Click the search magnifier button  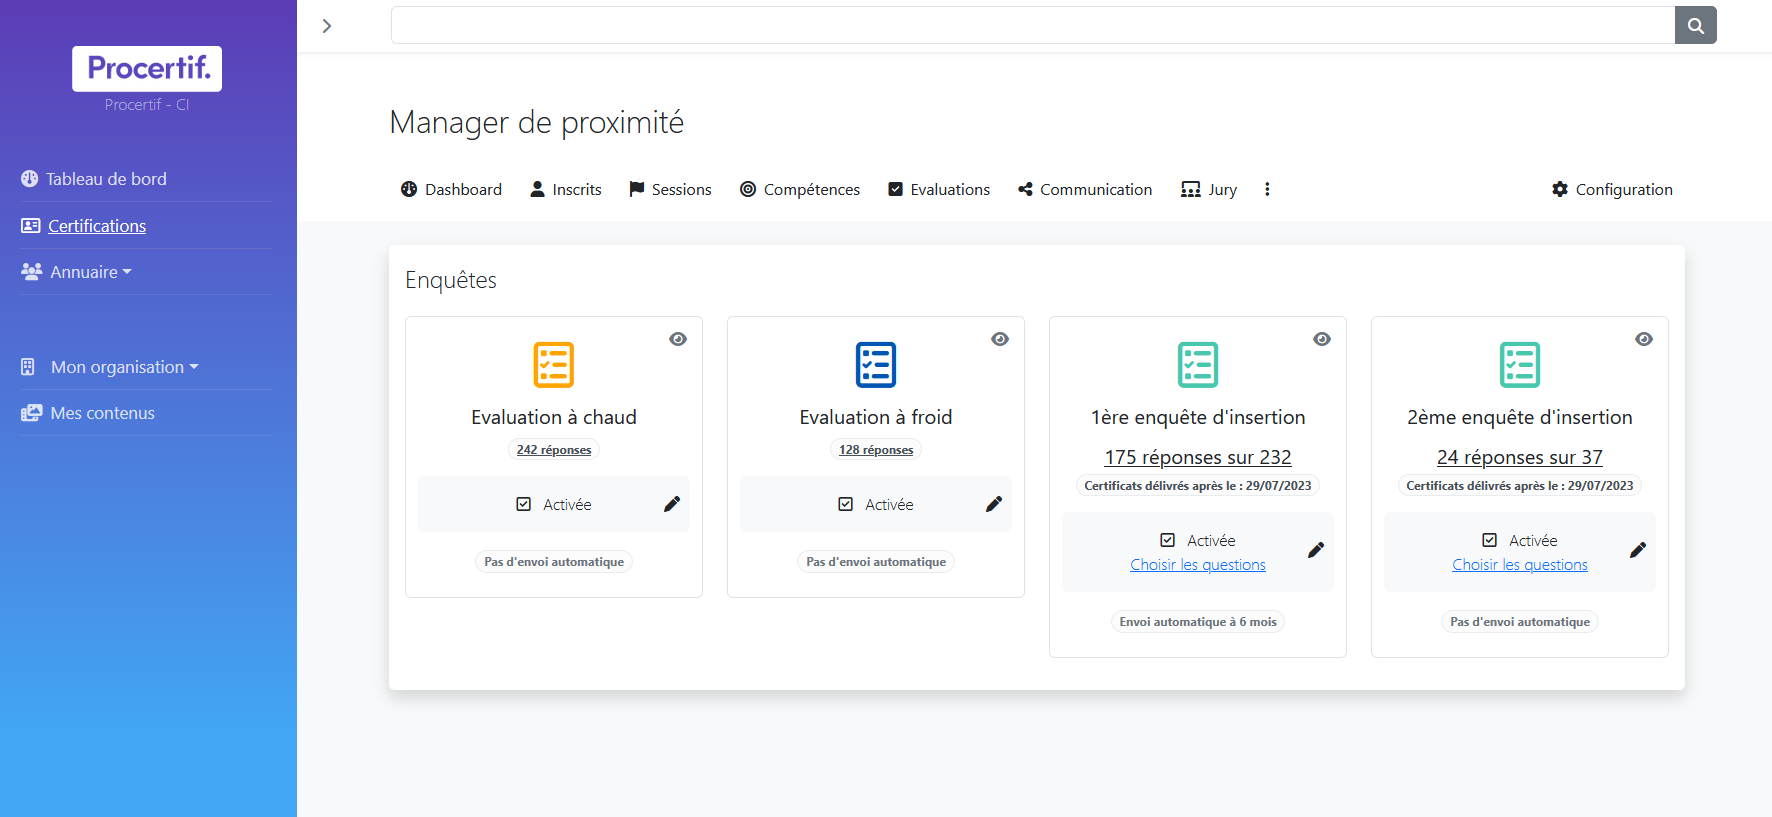pos(1695,26)
